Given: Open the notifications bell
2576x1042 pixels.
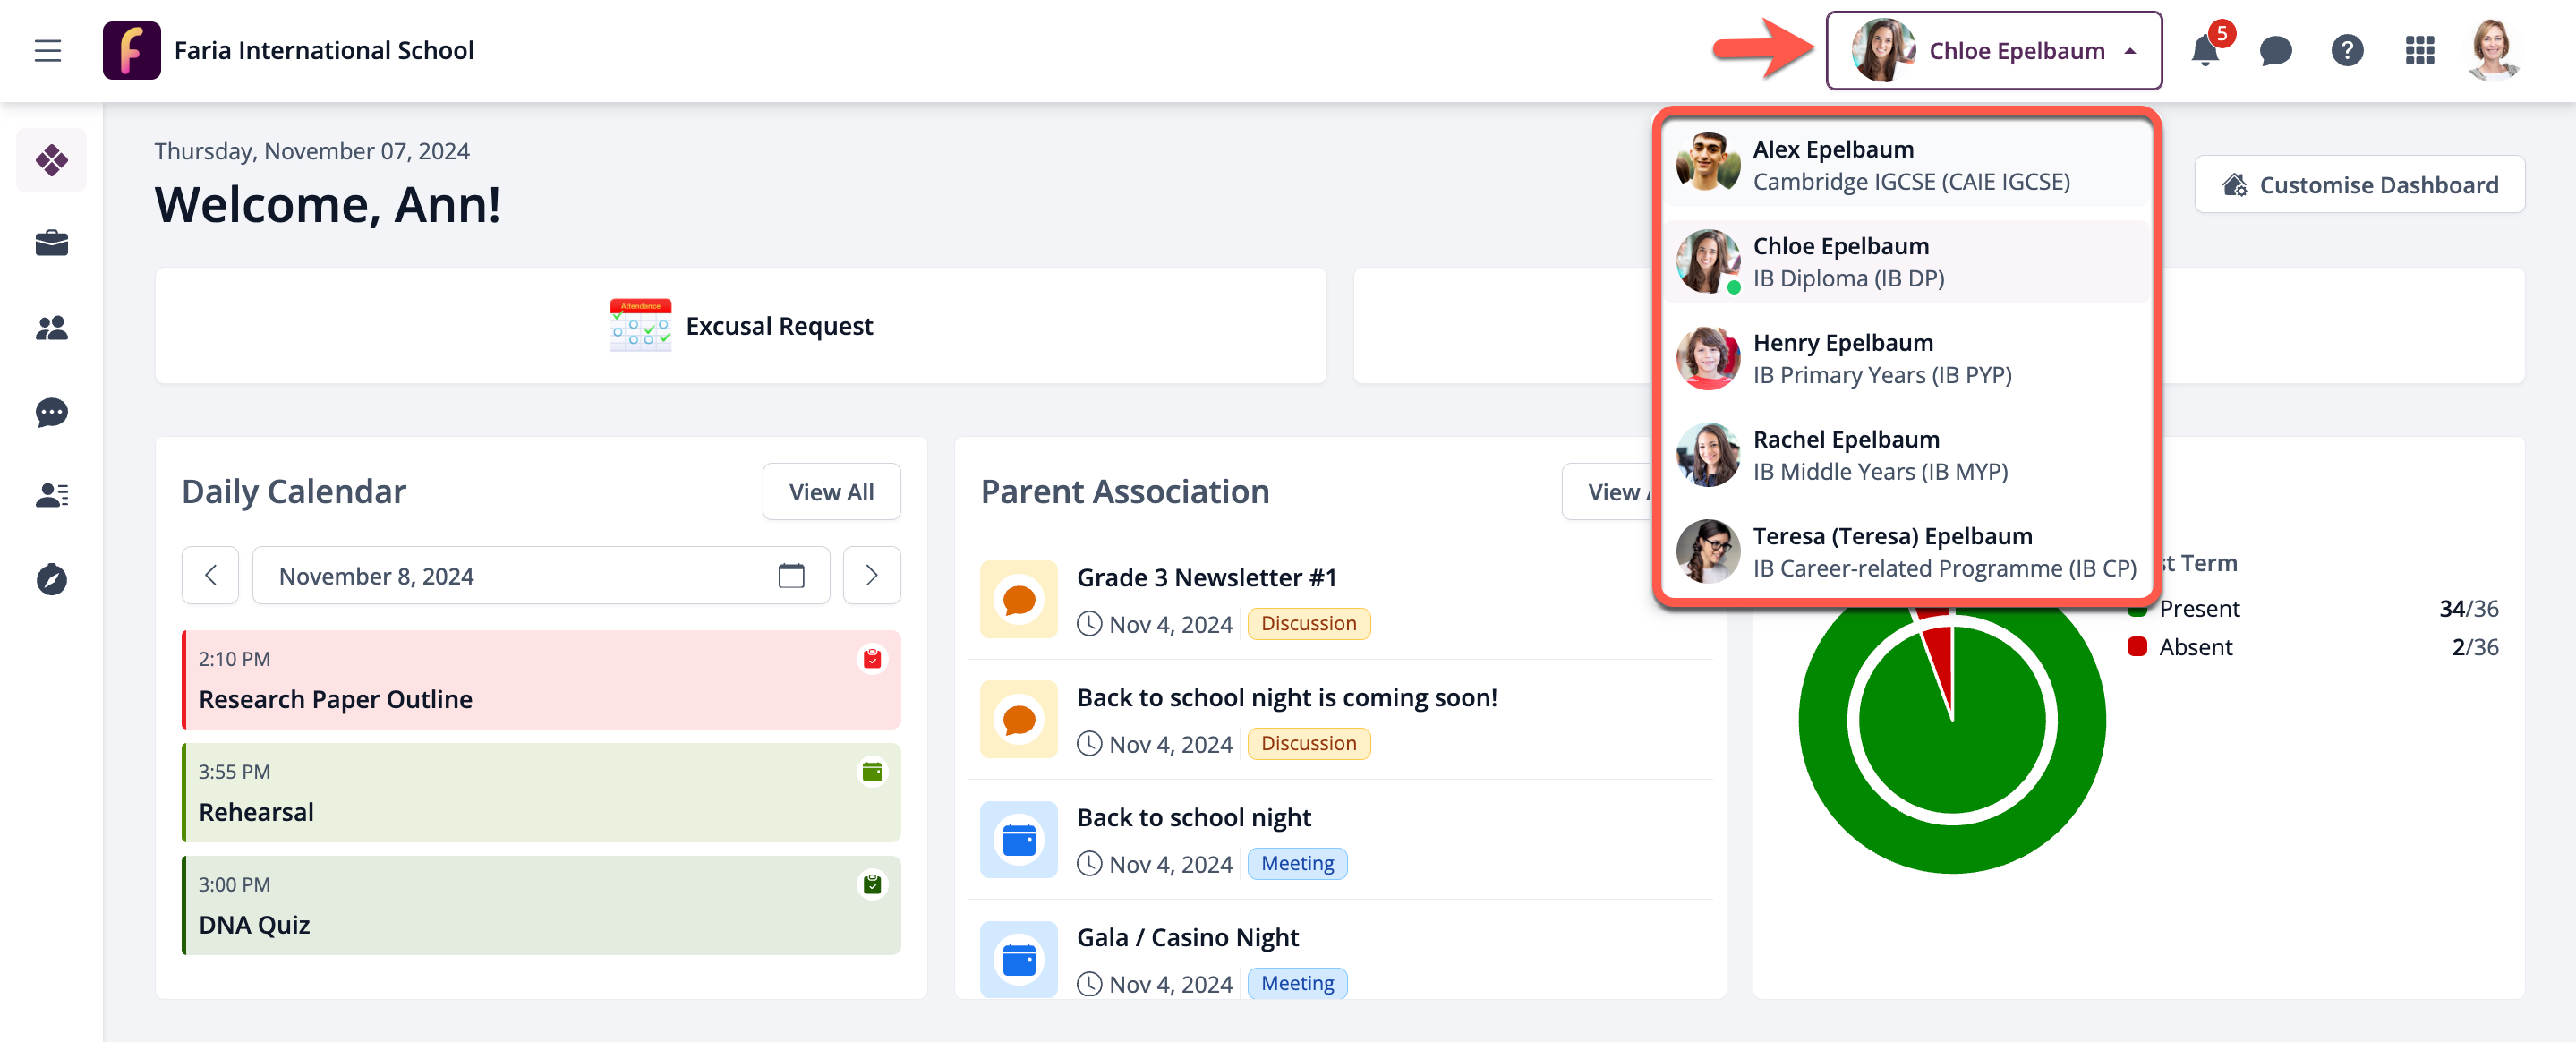Looking at the screenshot, I should [2204, 51].
